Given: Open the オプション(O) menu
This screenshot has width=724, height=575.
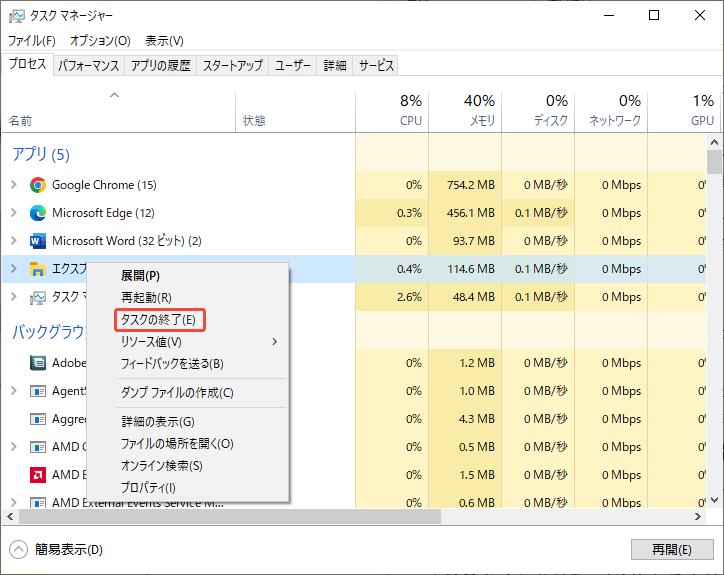Looking at the screenshot, I should click(x=100, y=41).
